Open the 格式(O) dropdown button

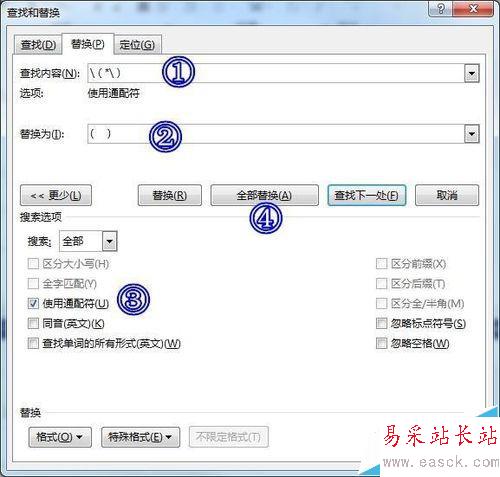60,437
